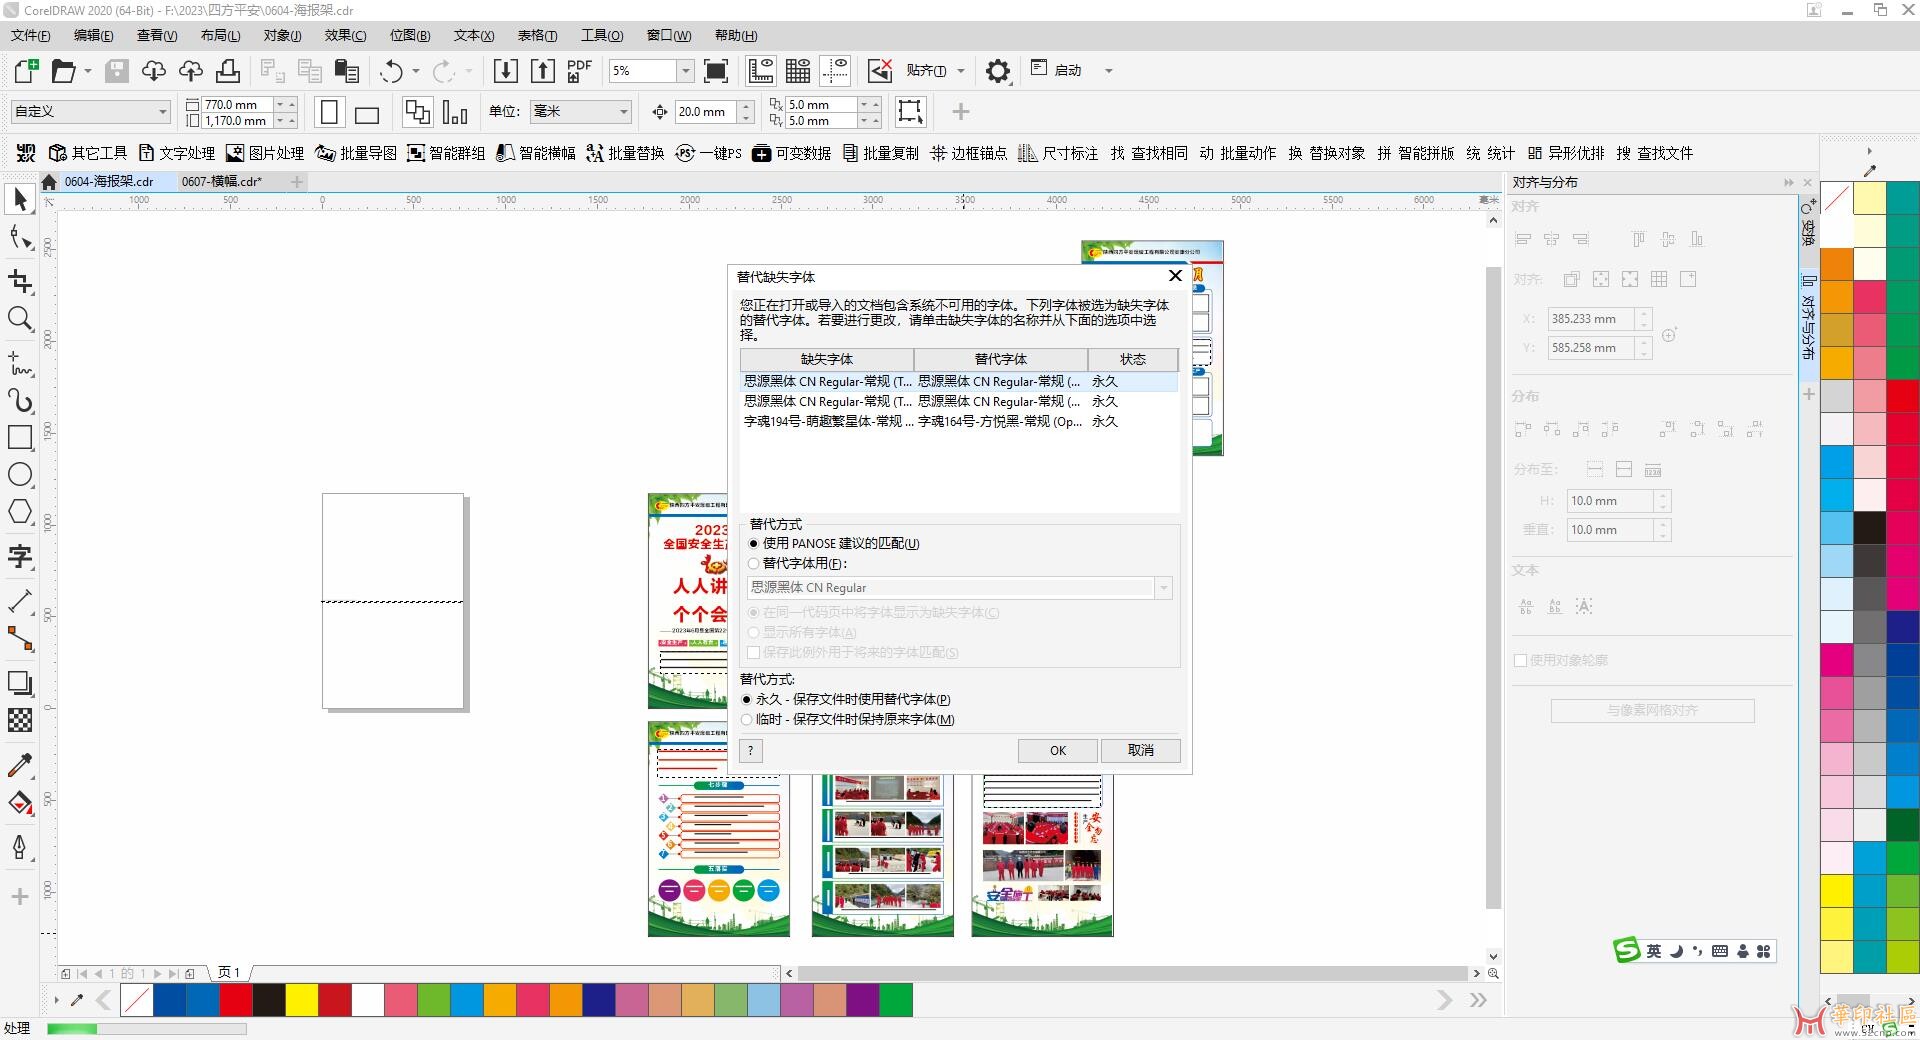Open the 效果 menu
The width and height of the screenshot is (1920, 1040).
[345, 35]
